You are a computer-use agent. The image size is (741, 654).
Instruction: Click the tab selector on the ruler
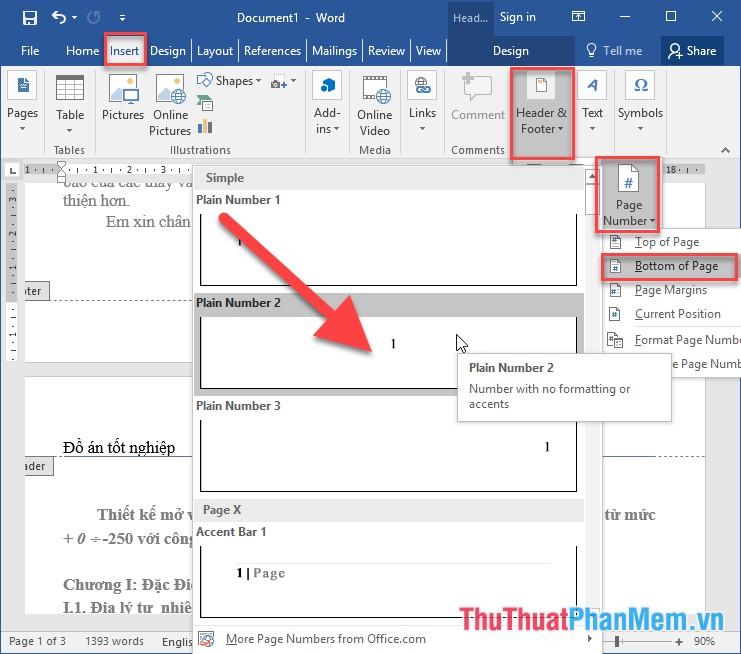[x=13, y=170]
